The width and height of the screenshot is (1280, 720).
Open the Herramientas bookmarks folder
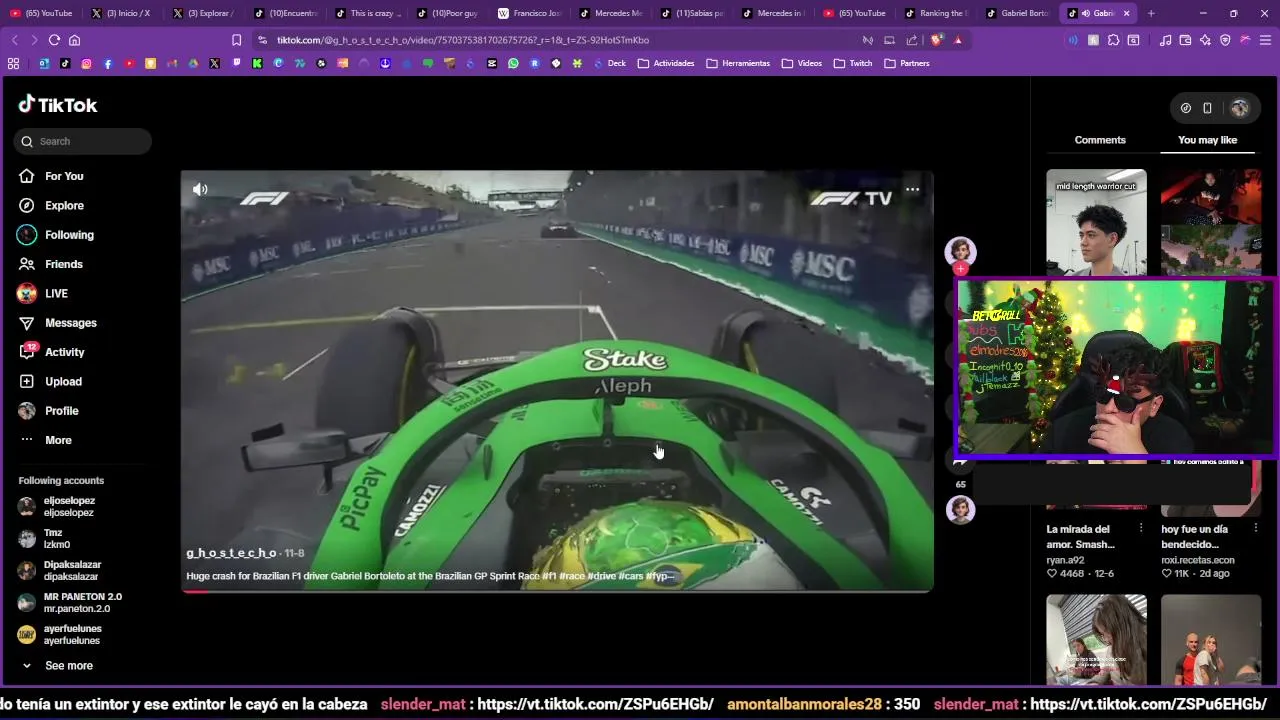pyautogui.click(x=738, y=63)
